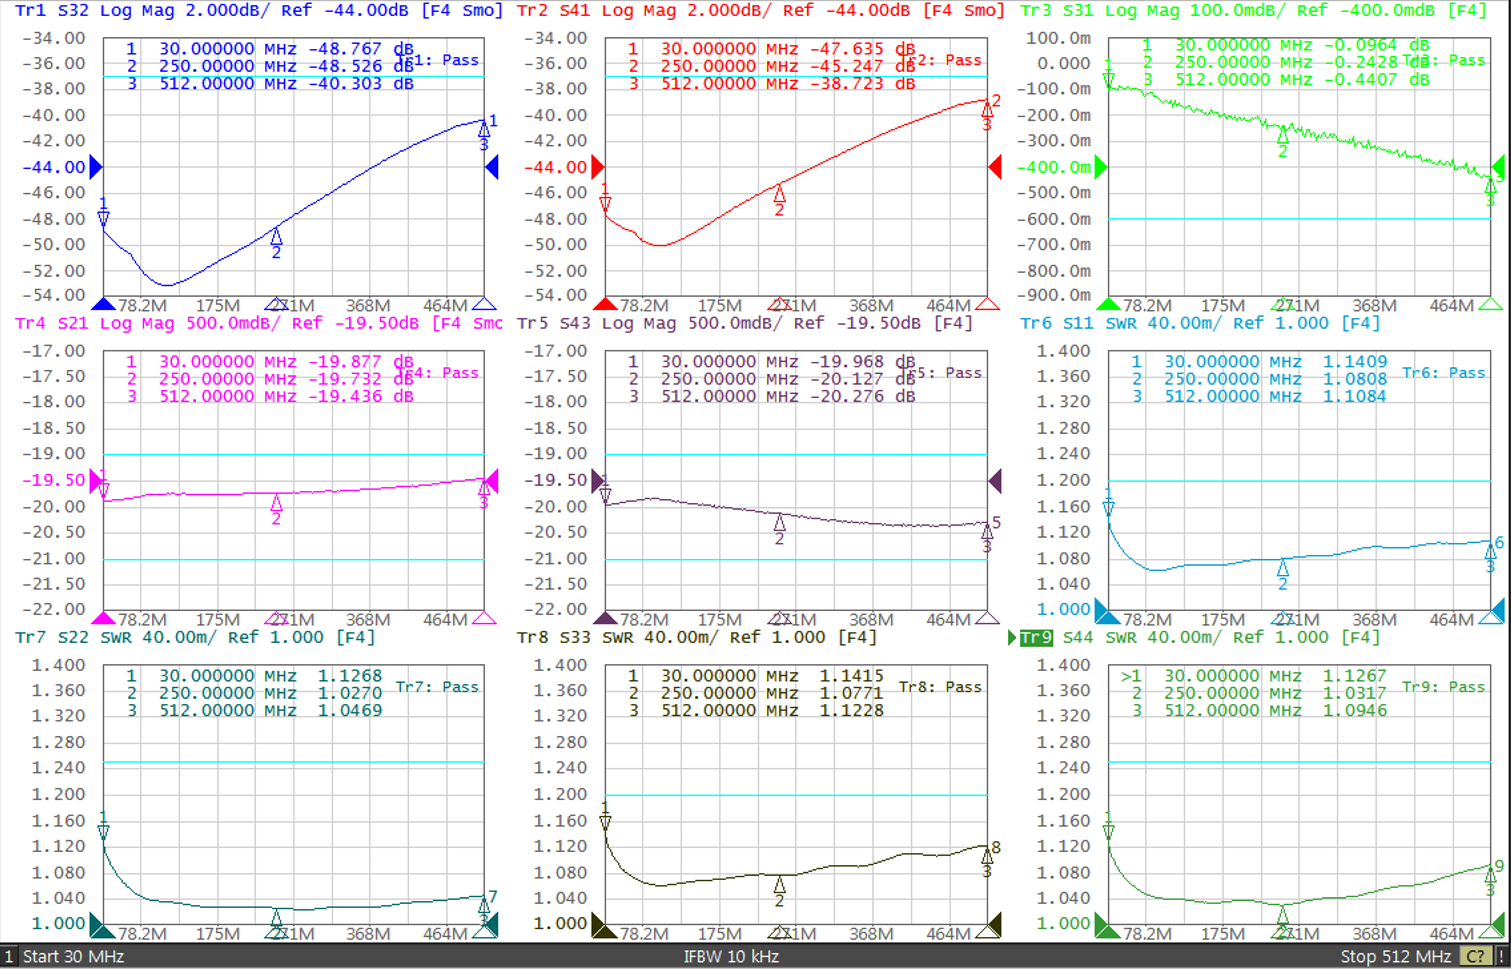1511x969 pixels.
Task: Select the Tr7 S22 SWR trace title
Action: point(195,637)
